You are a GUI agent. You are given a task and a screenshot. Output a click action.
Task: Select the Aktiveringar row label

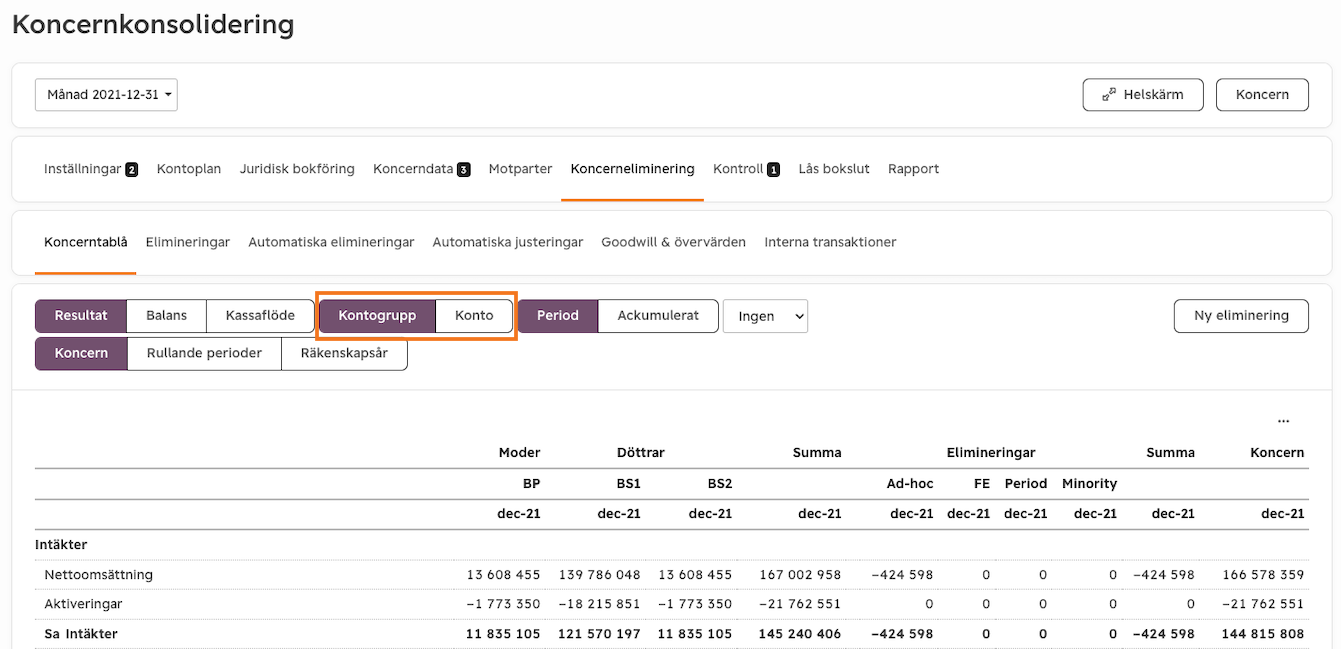83,604
